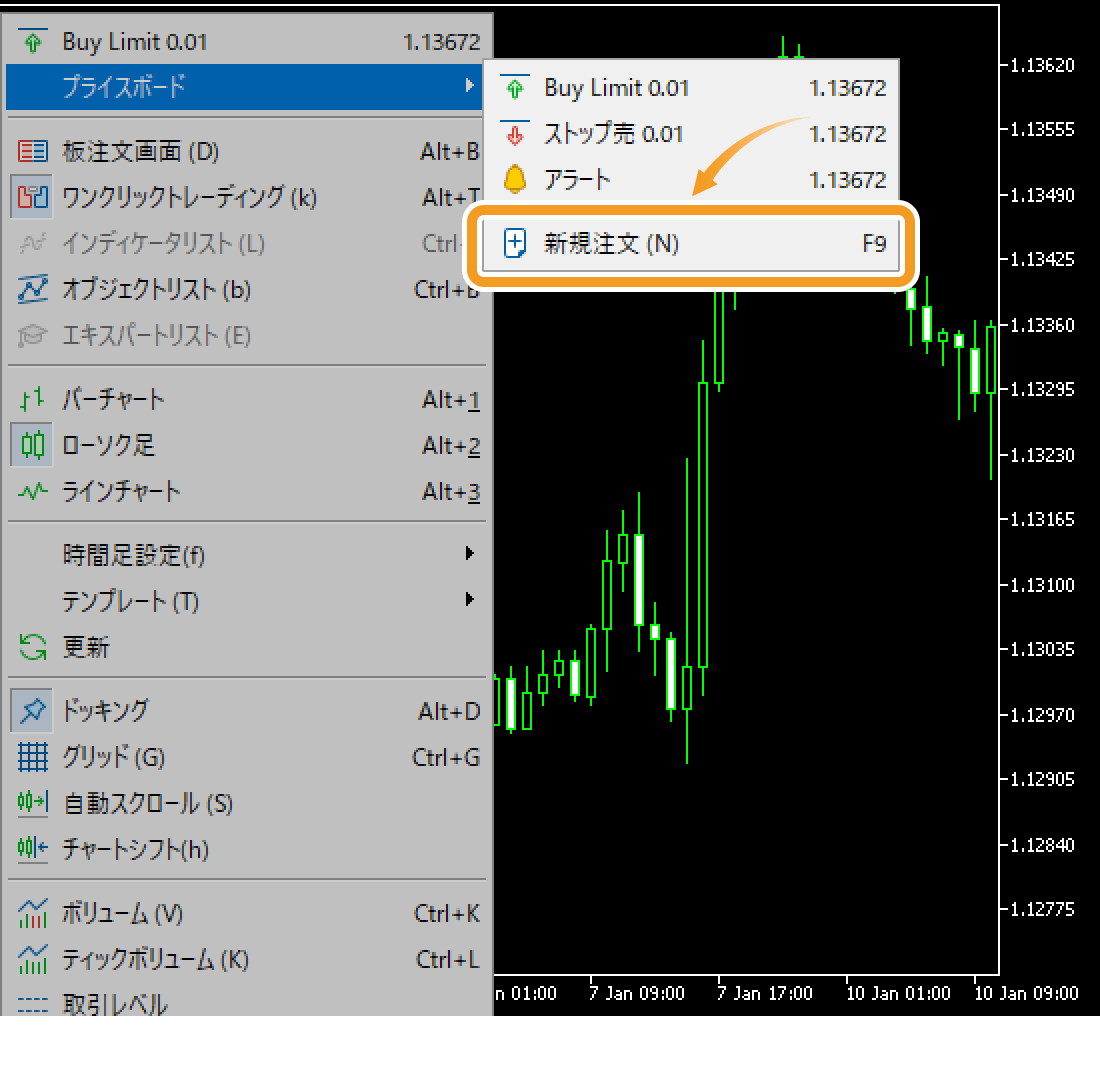The height and width of the screenshot is (1066, 1100).
Task: Click price label 1.13360 on price axis
Action: click(1042, 325)
